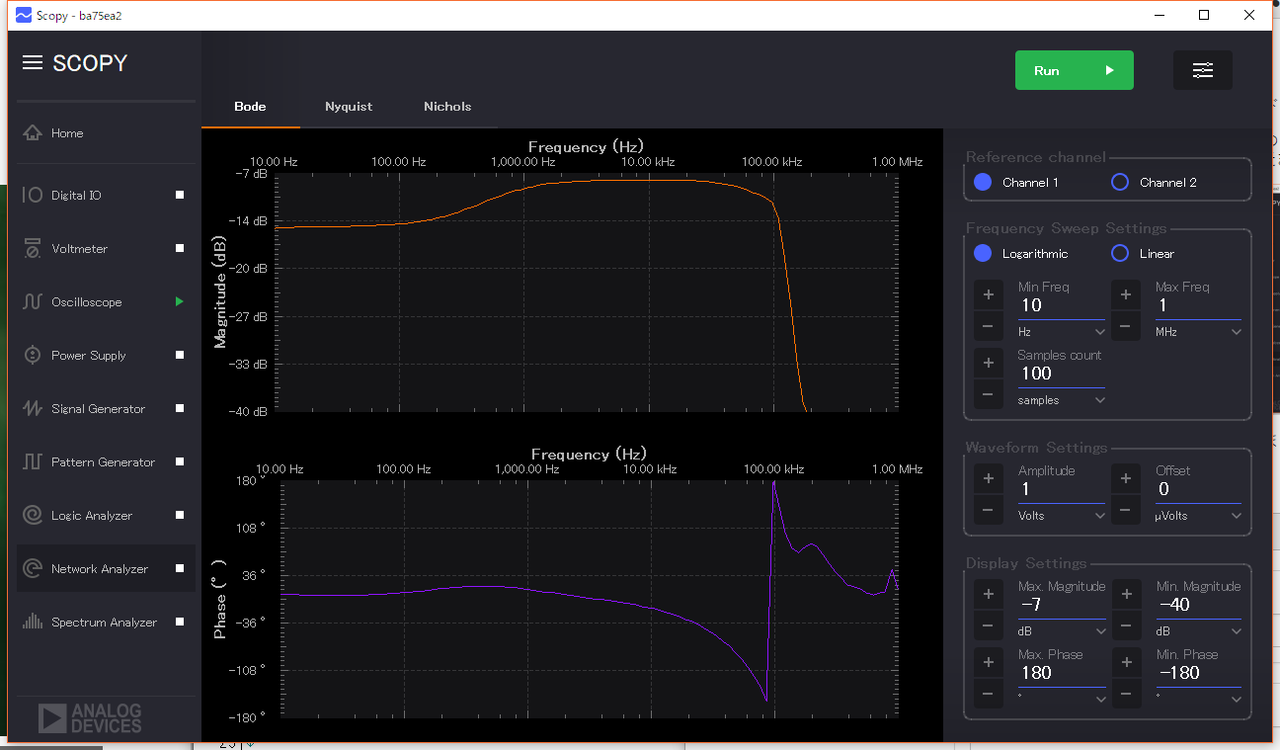Select the Logic Analyzer instrument icon

(32, 516)
